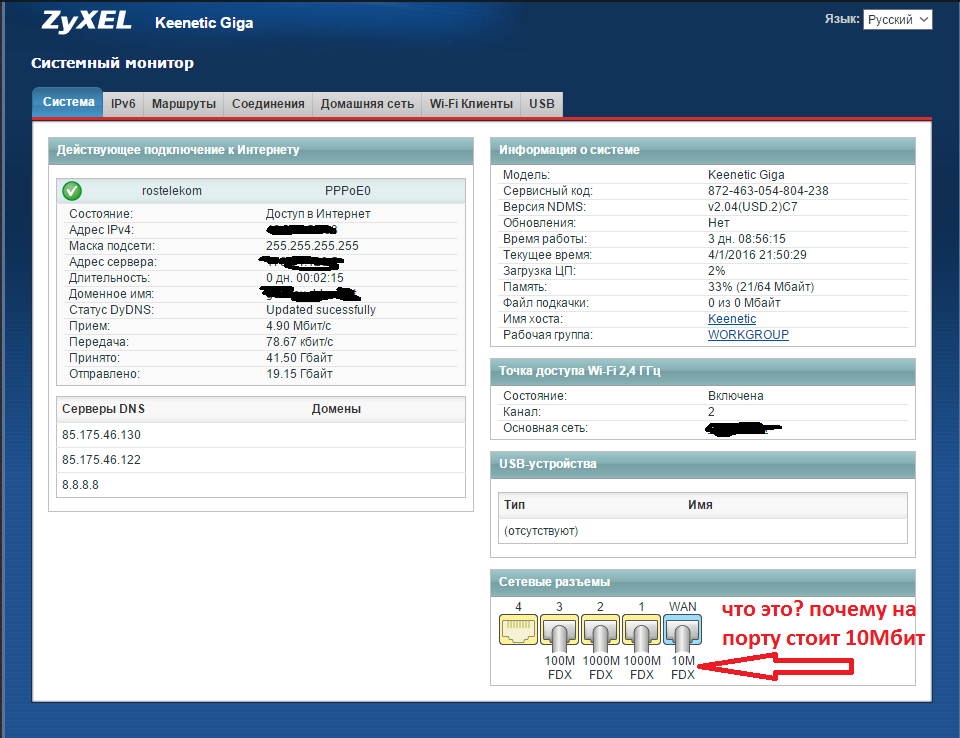Viewport: 960px width, 738px height.
Task: Click Действующее подключение к Интернету header
Action: point(261,151)
